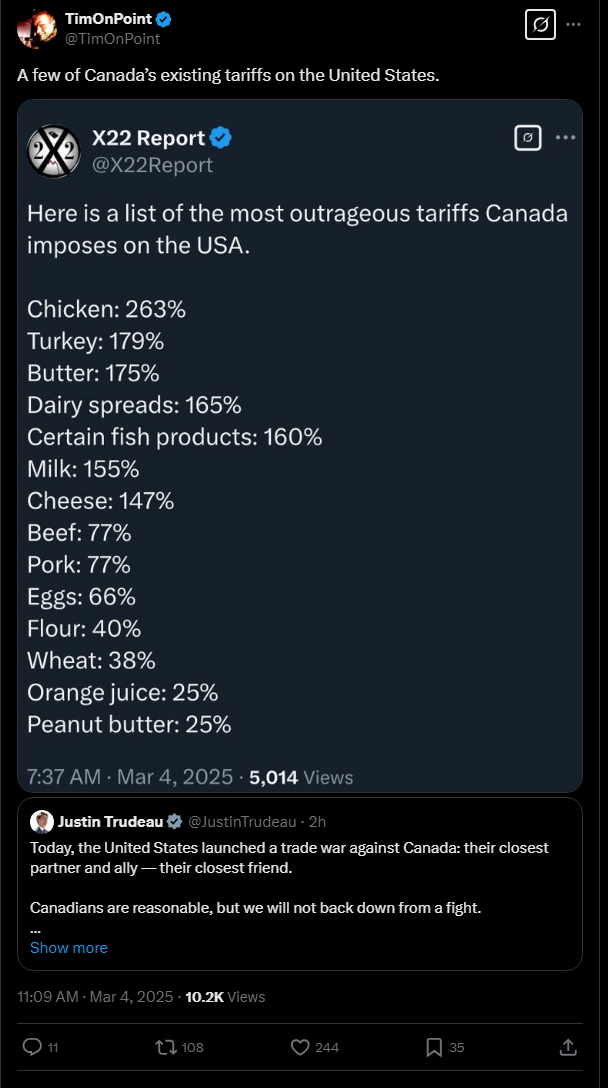Viewport: 608px width, 1088px height.
Task: Click the Justin Trudeau display name
Action: tap(110, 822)
